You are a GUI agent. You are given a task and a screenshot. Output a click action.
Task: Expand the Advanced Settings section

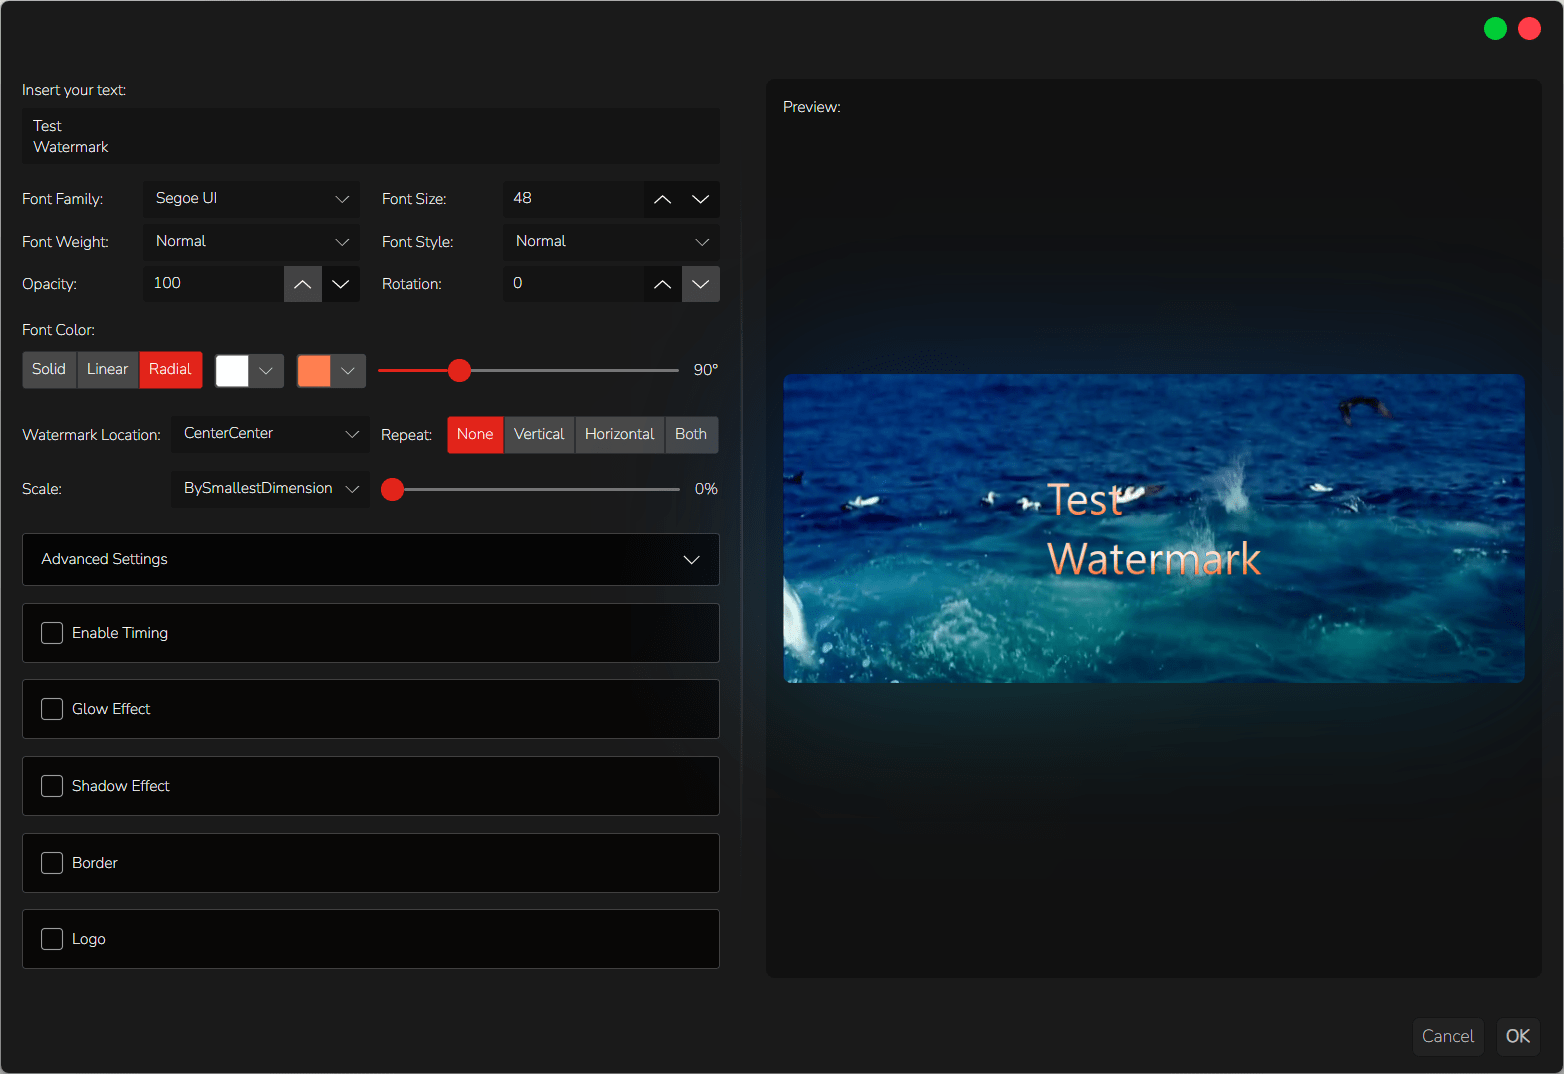coord(370,559)
